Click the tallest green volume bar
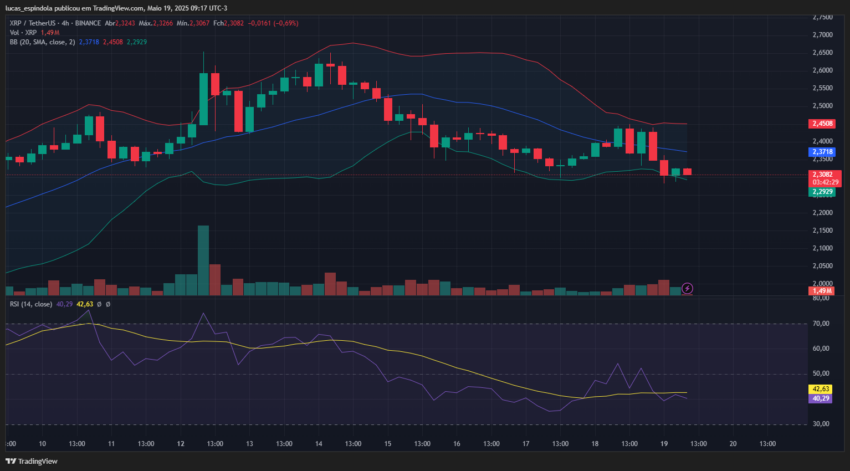Viewport: 850px width, 471px height. [x=203, y=260]
